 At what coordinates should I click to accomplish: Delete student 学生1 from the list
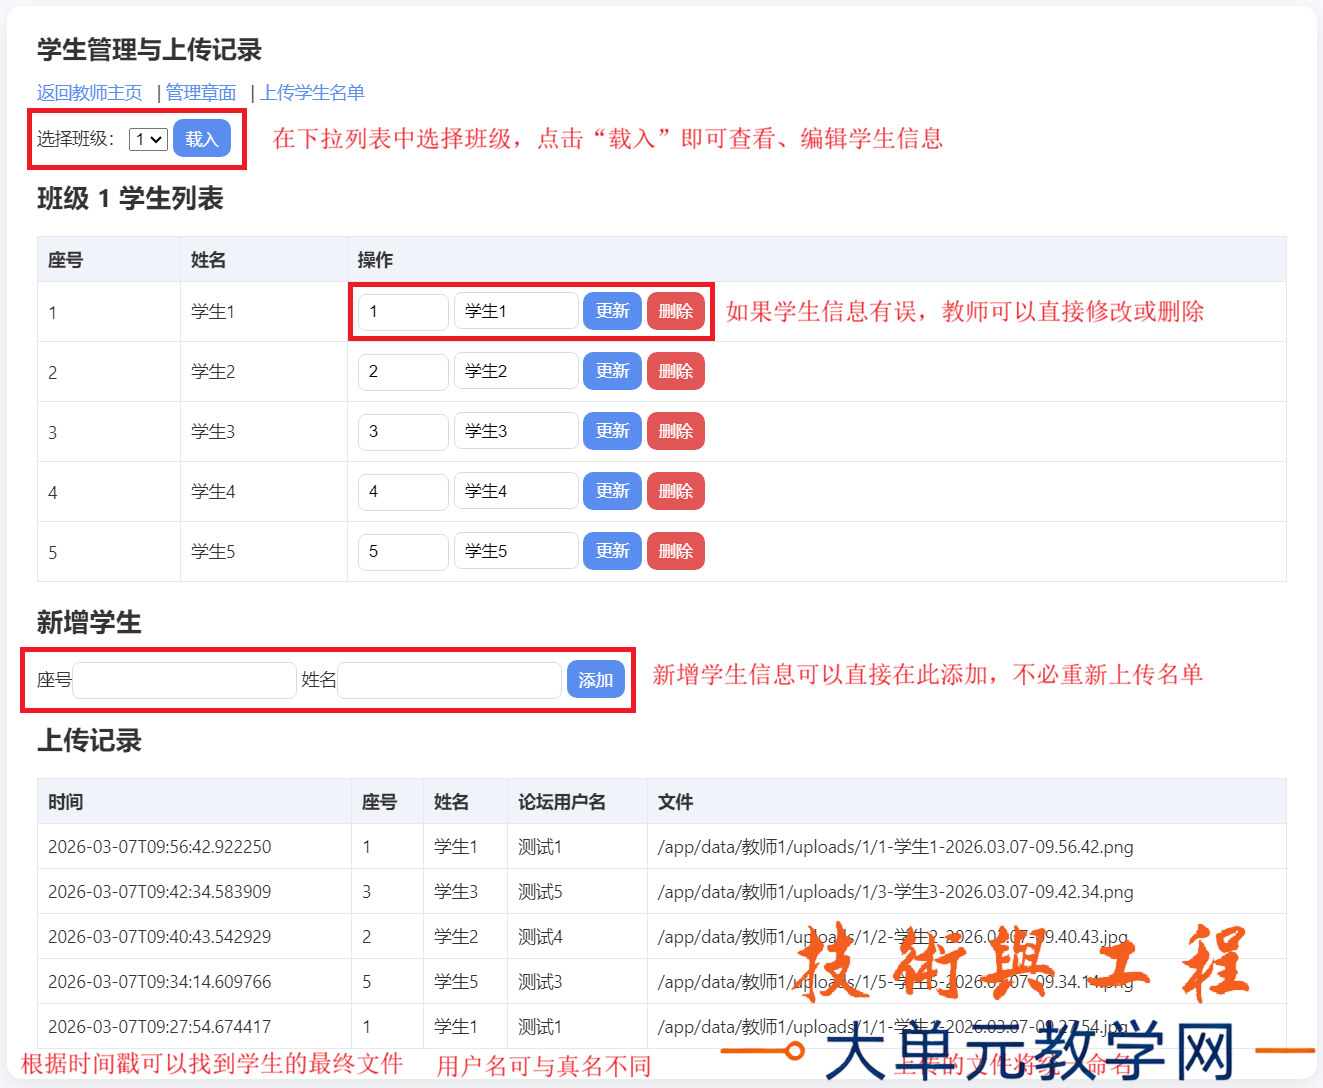675,310
